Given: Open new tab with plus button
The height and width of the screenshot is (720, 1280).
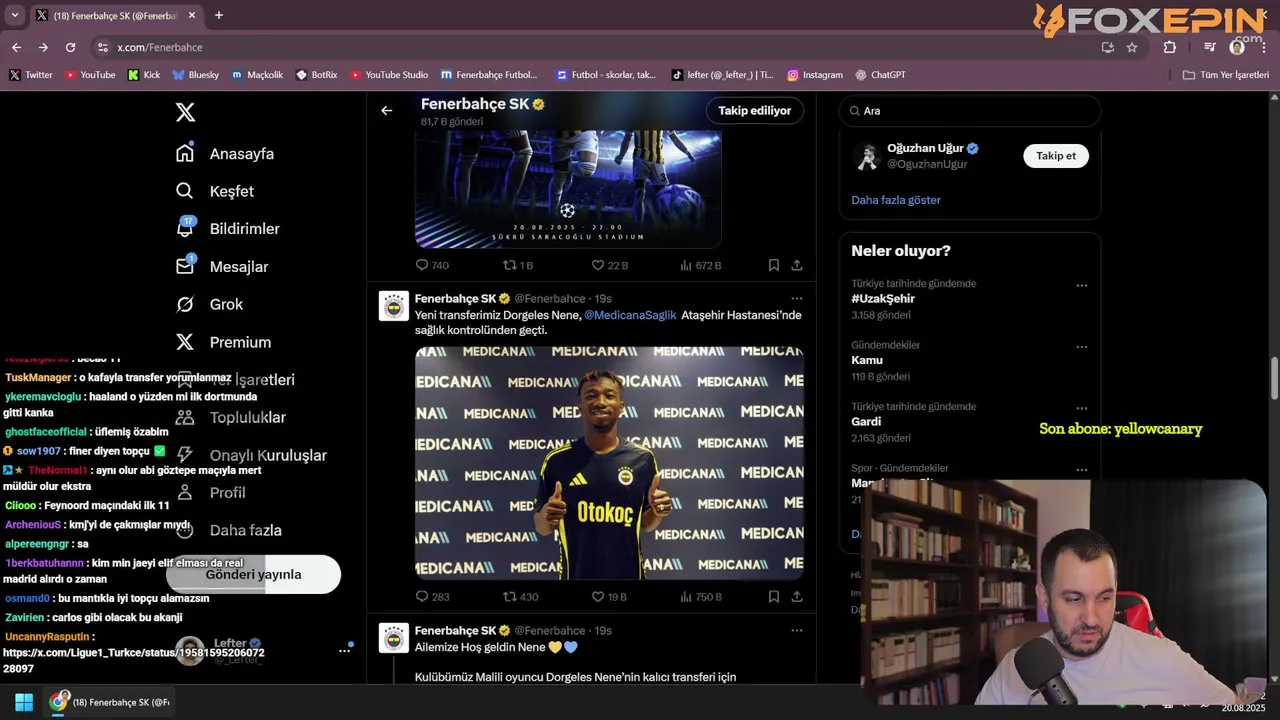Looking at the screenshot, I should point(219,15).
